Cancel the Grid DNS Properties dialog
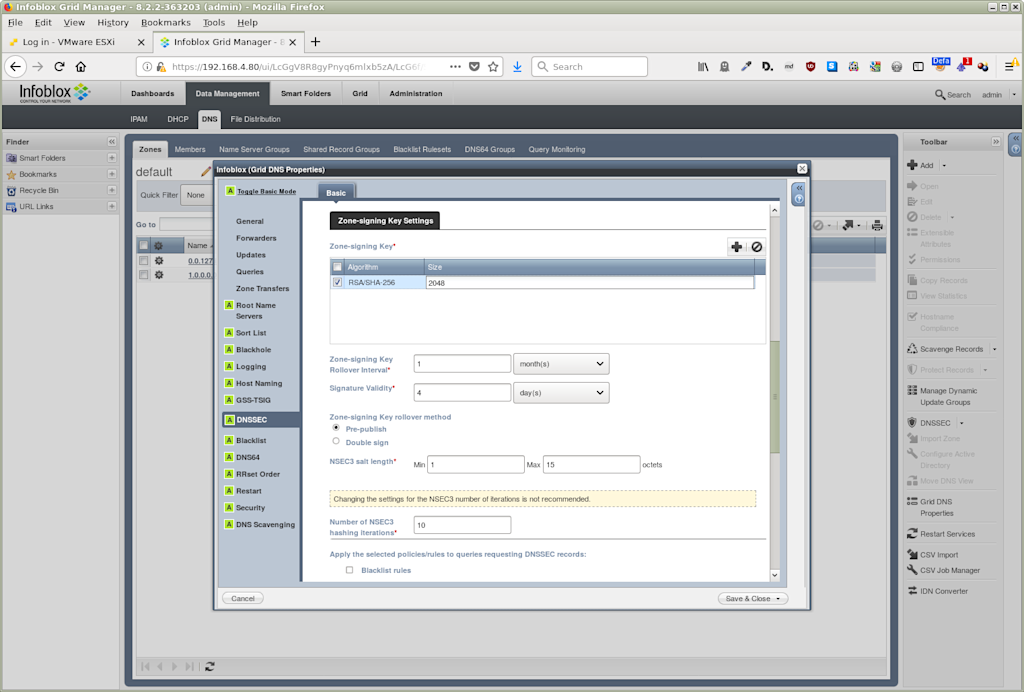The width and height of the screenshot is (1024, 692). (x=243, y=599)
